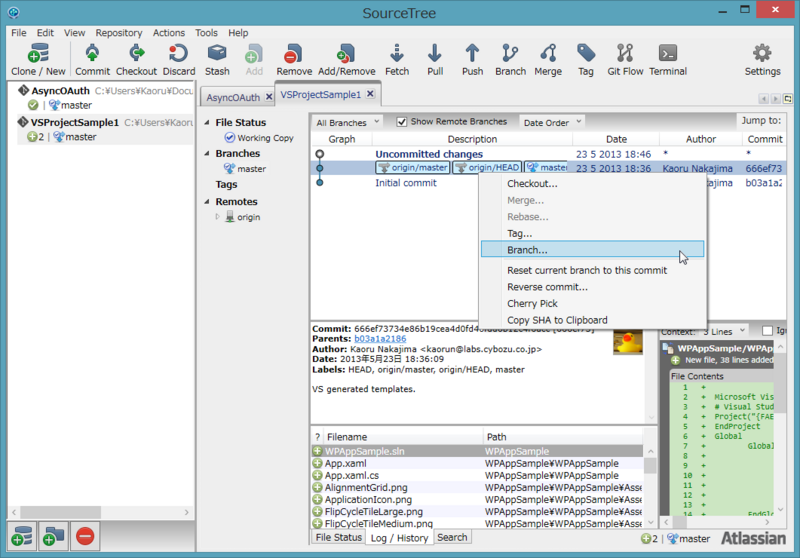Click the user avatar duck image
The height and width of the screenshot is (558, 800).
click(x=628, y=343)
